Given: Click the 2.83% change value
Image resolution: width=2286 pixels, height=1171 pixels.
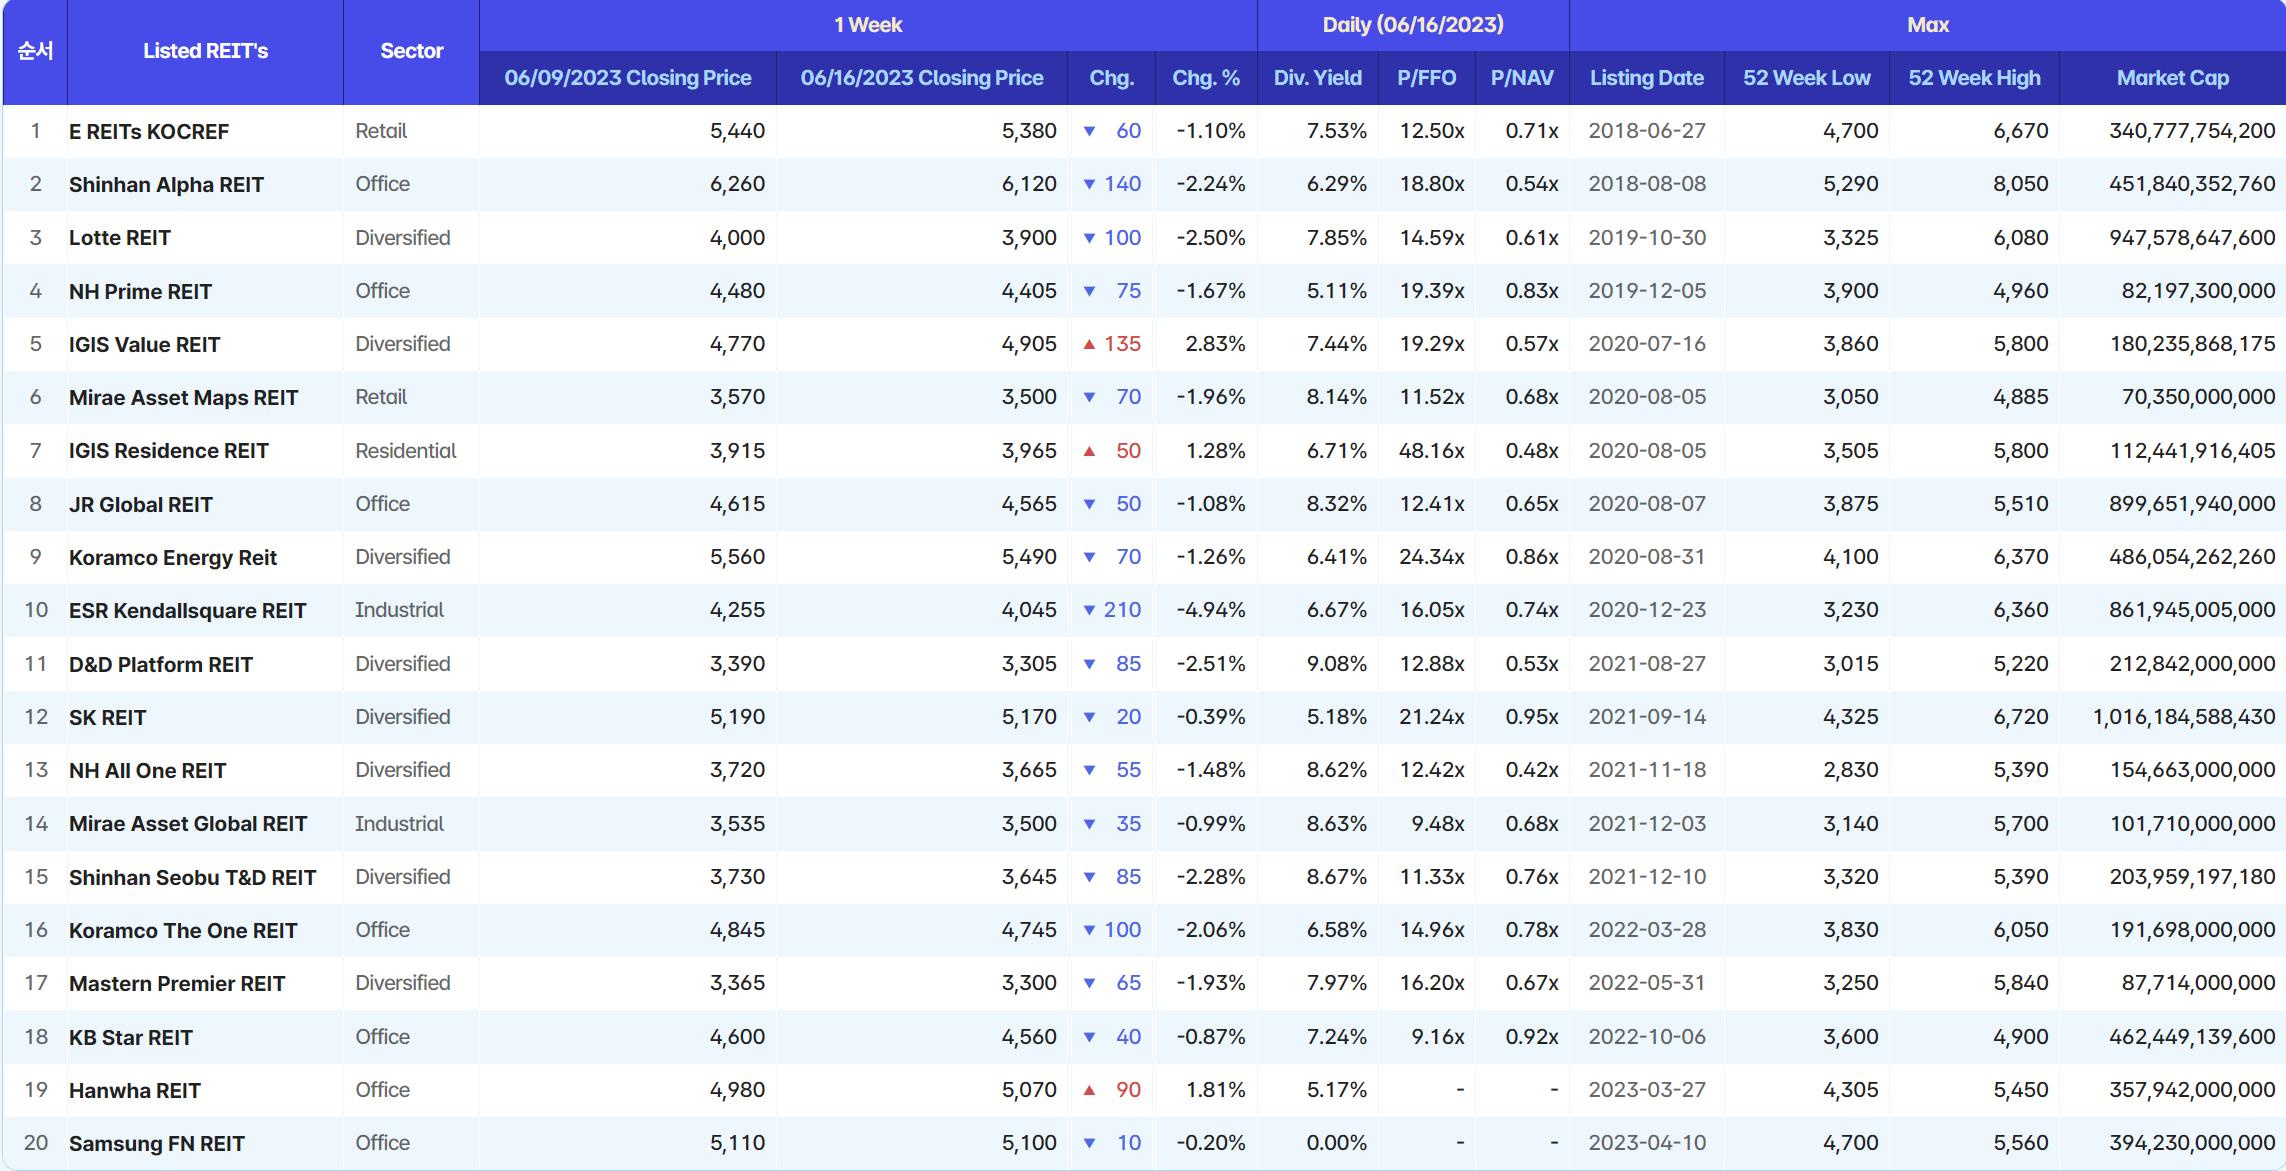Looking at the screenshot, I should 1216,344.
